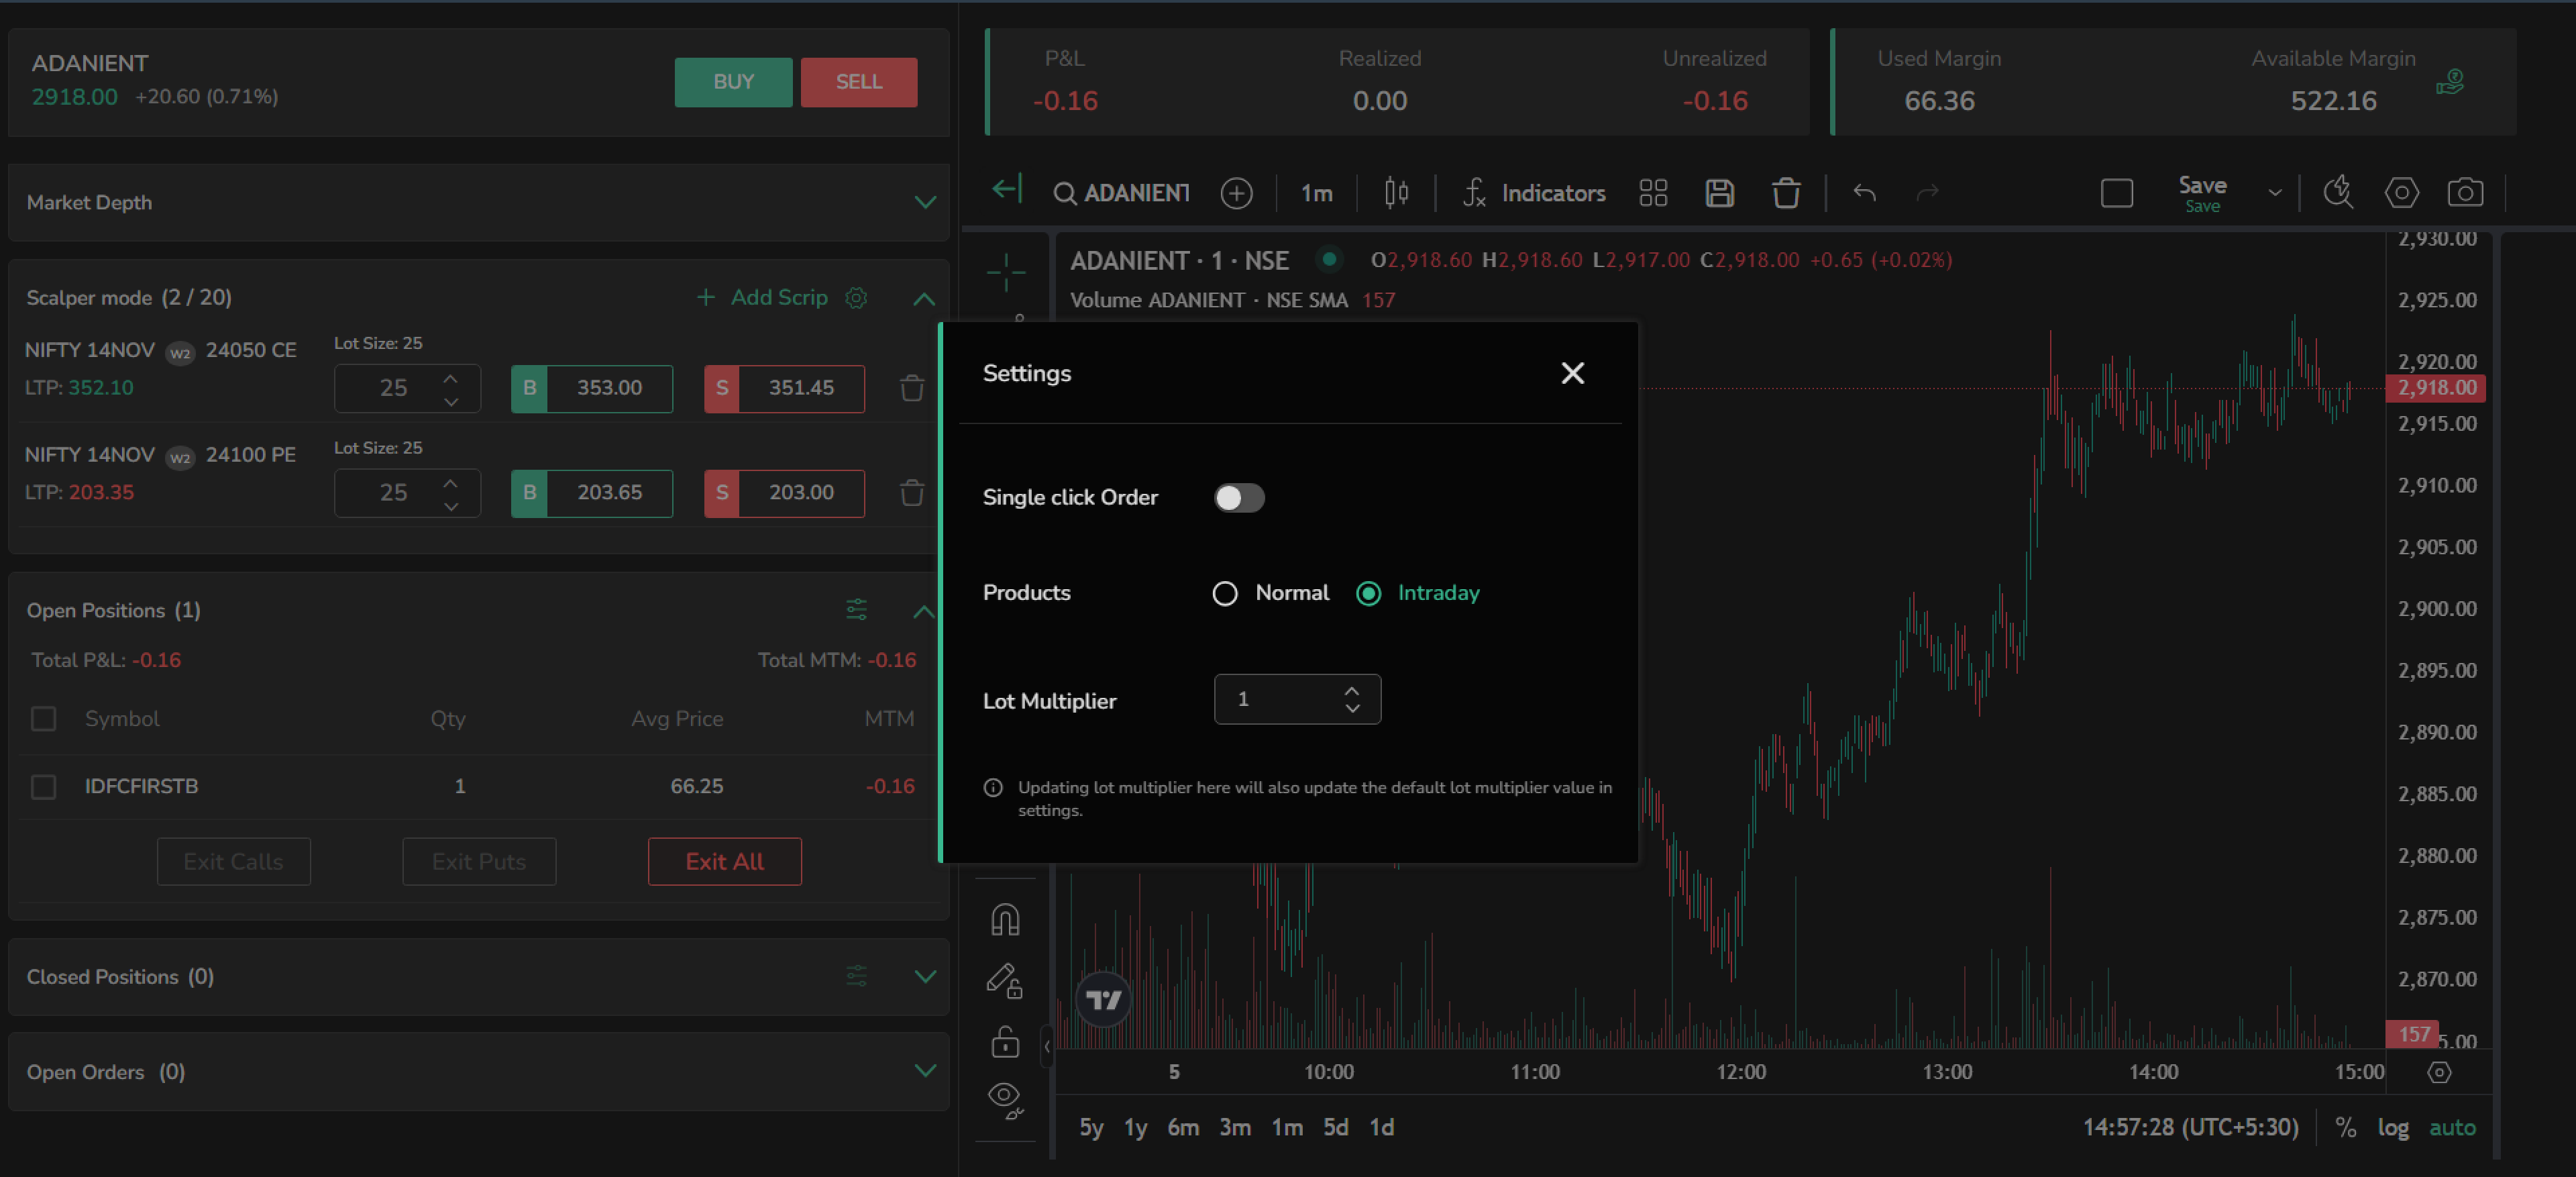Click the green BUY button for ADANIENT
2576x1177 pixels.
tap(733, 82)
